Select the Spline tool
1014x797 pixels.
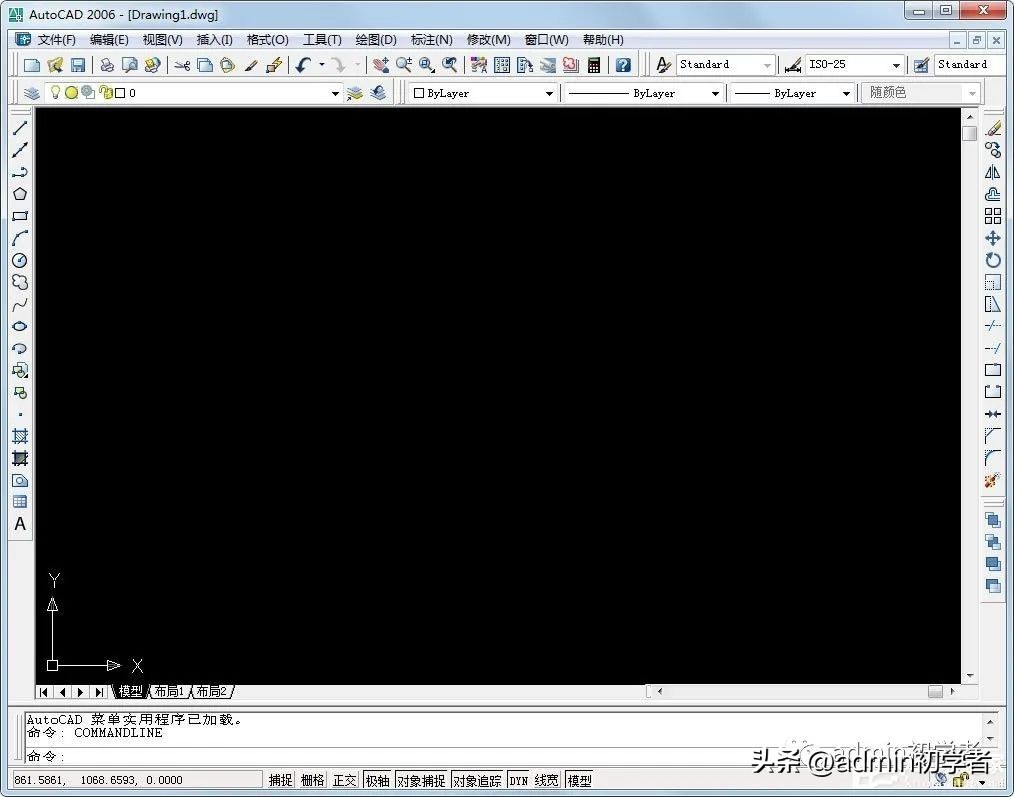coord(21,305)
